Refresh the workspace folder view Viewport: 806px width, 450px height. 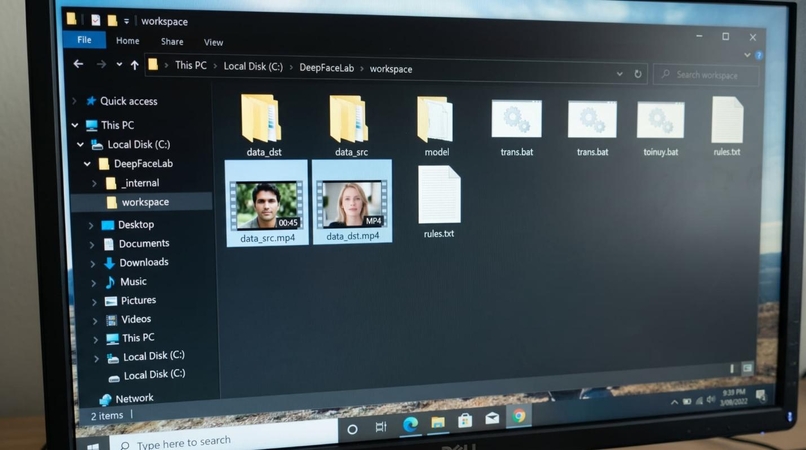coord(638,74)
